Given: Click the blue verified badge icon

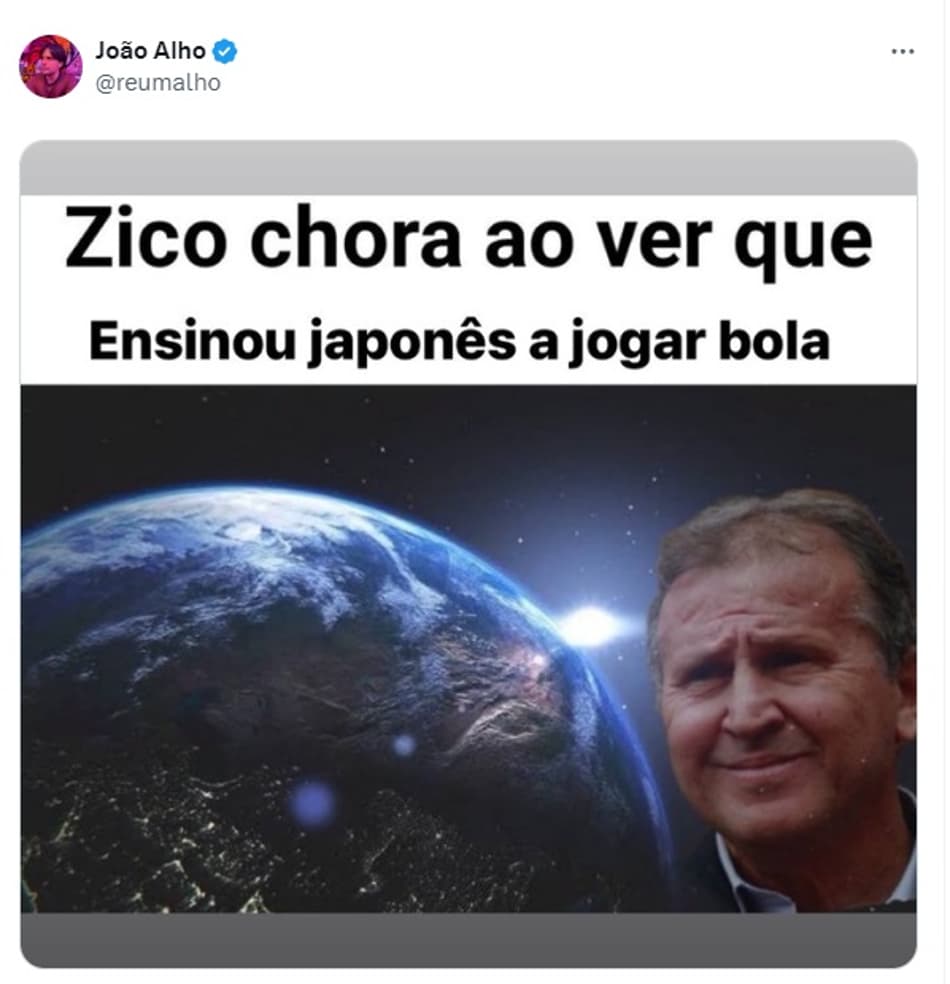Looking at the screenshot, I should [225, 51].
